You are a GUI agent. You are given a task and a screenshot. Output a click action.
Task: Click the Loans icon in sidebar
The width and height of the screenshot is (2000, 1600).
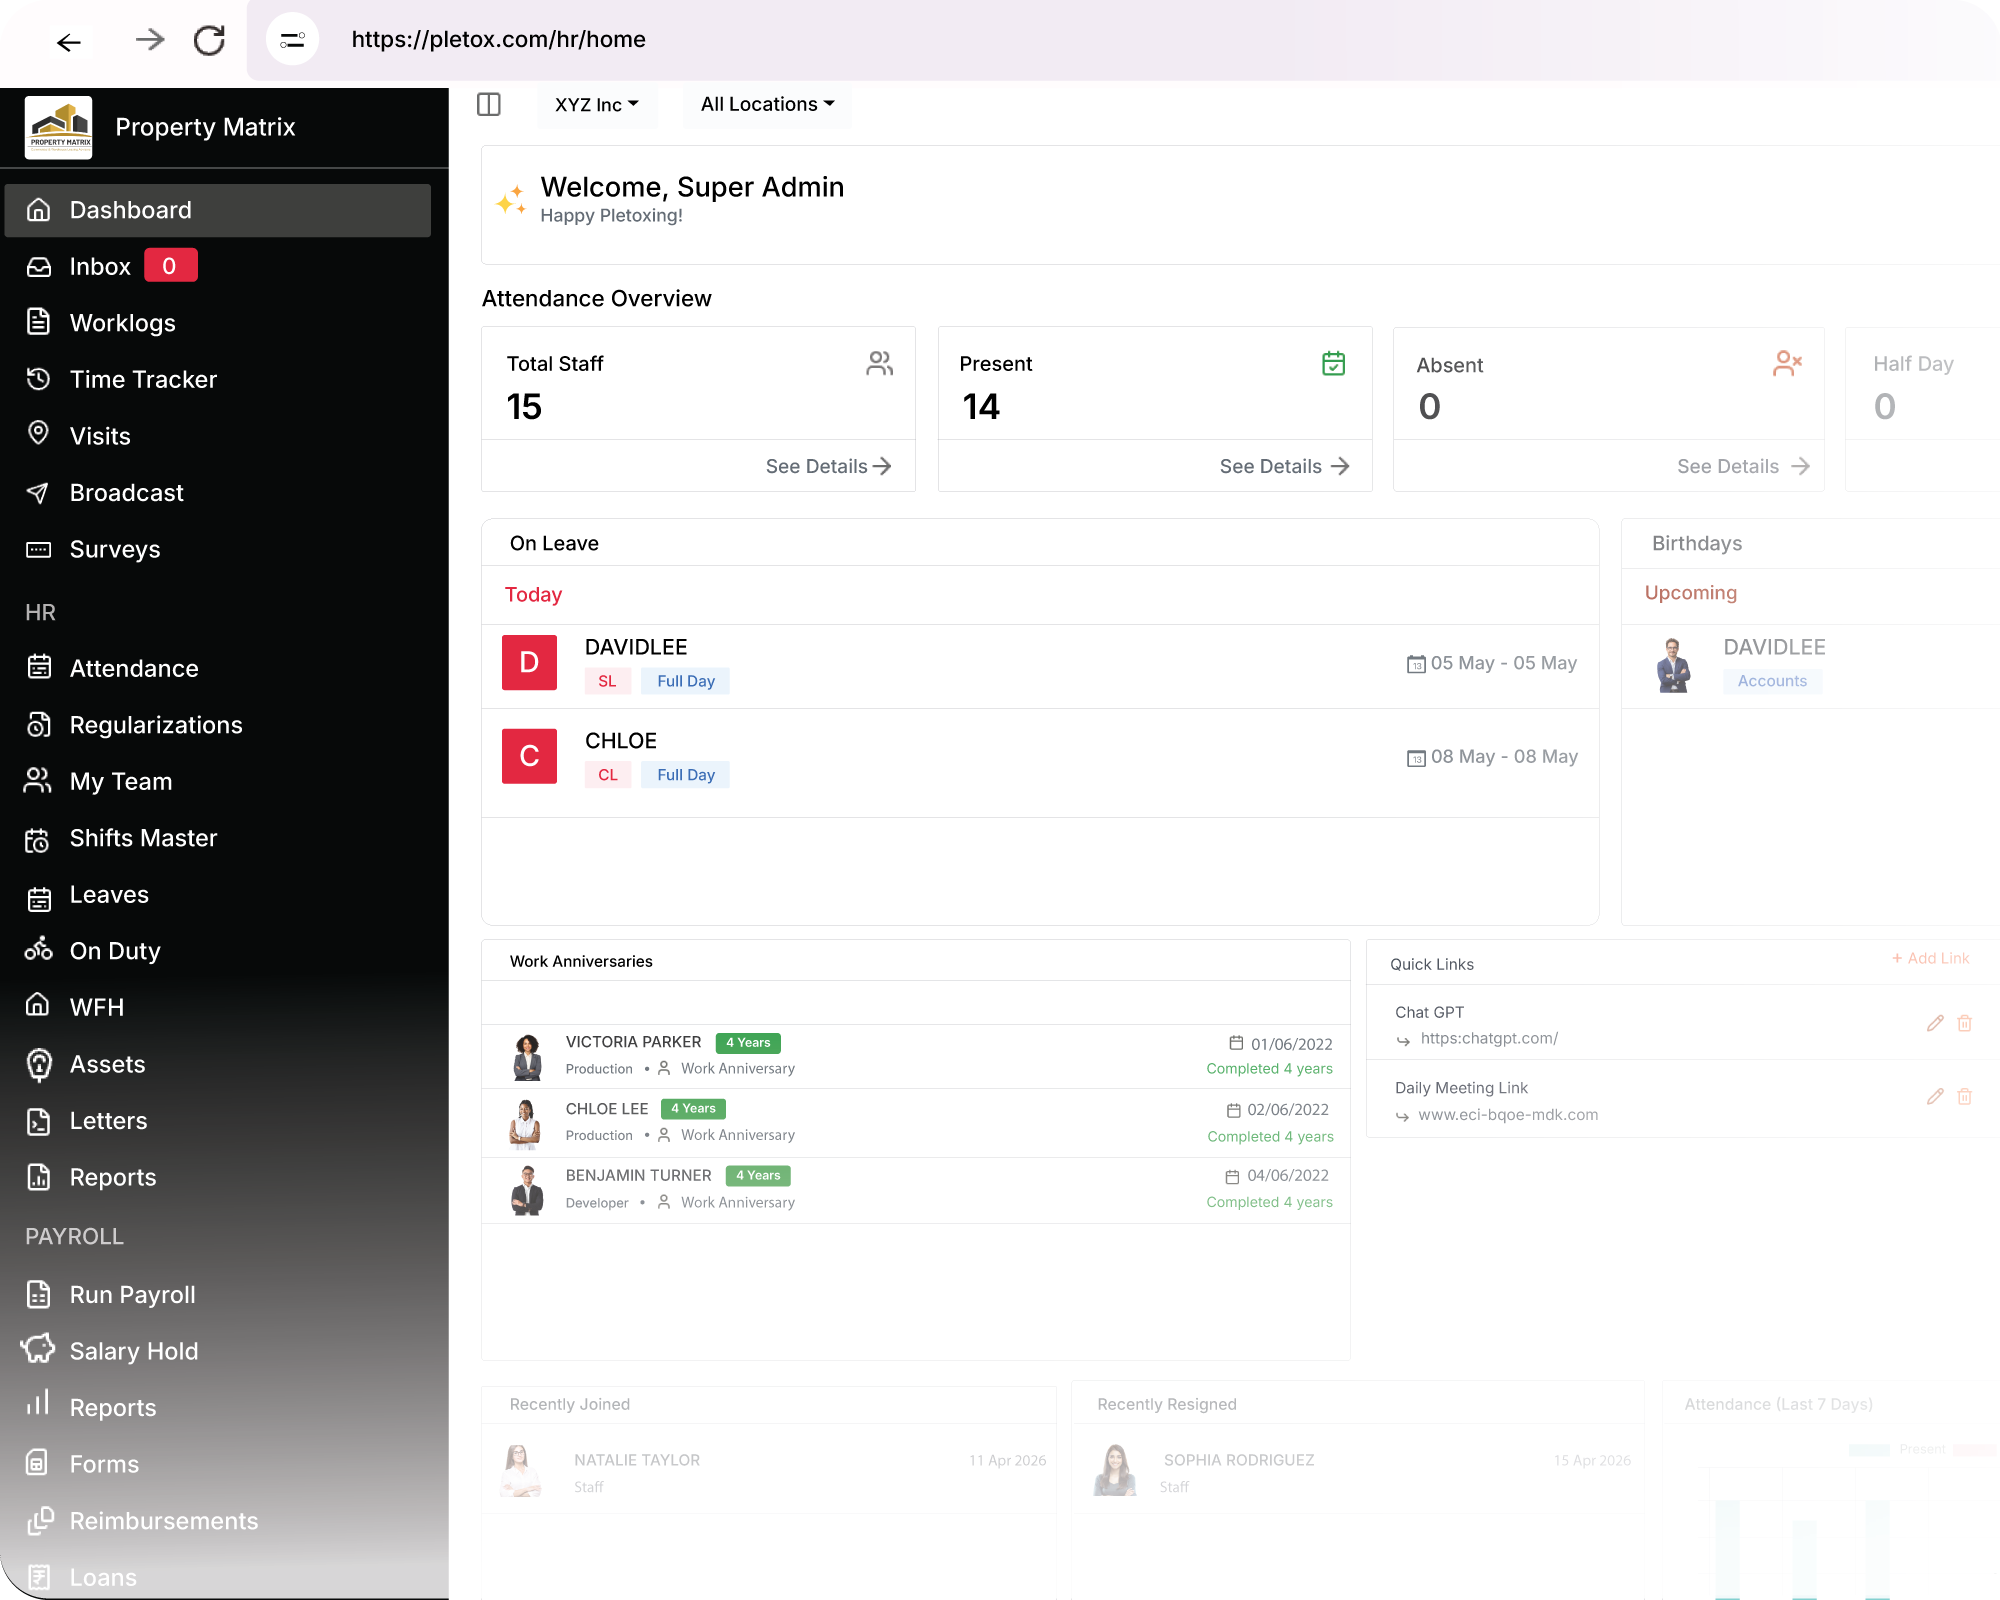(x=38, y=1577)
